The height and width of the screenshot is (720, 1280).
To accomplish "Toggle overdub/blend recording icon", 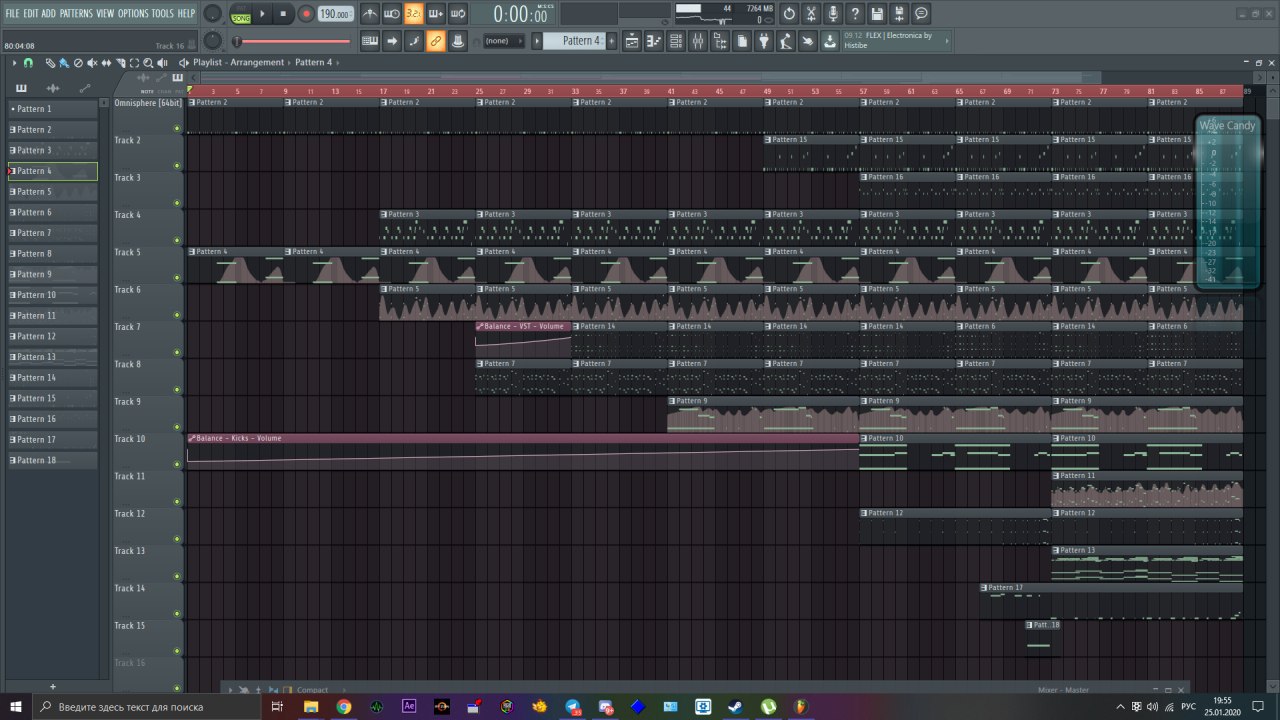I will point(436,14).
